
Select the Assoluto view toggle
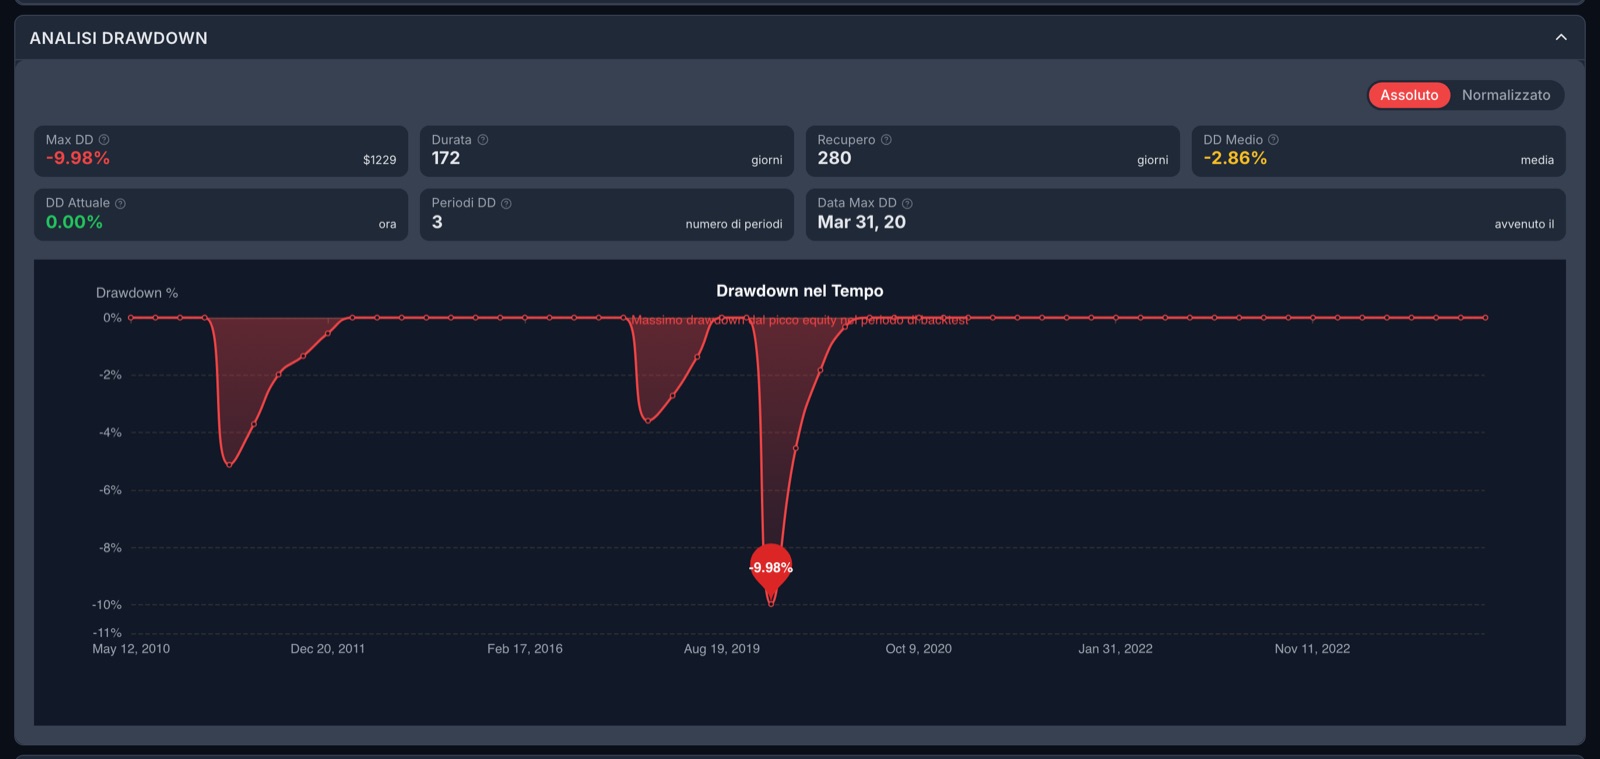coord(1409,95)
